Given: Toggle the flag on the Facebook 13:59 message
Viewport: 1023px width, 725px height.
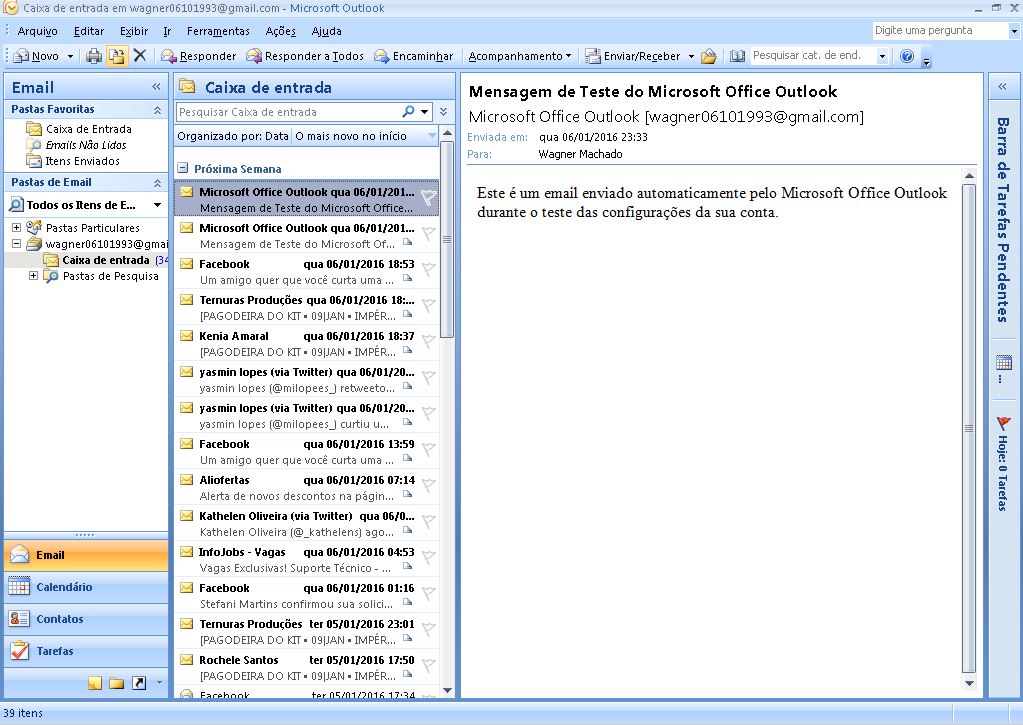Looking at the screenshot, I should pos(429,449).
